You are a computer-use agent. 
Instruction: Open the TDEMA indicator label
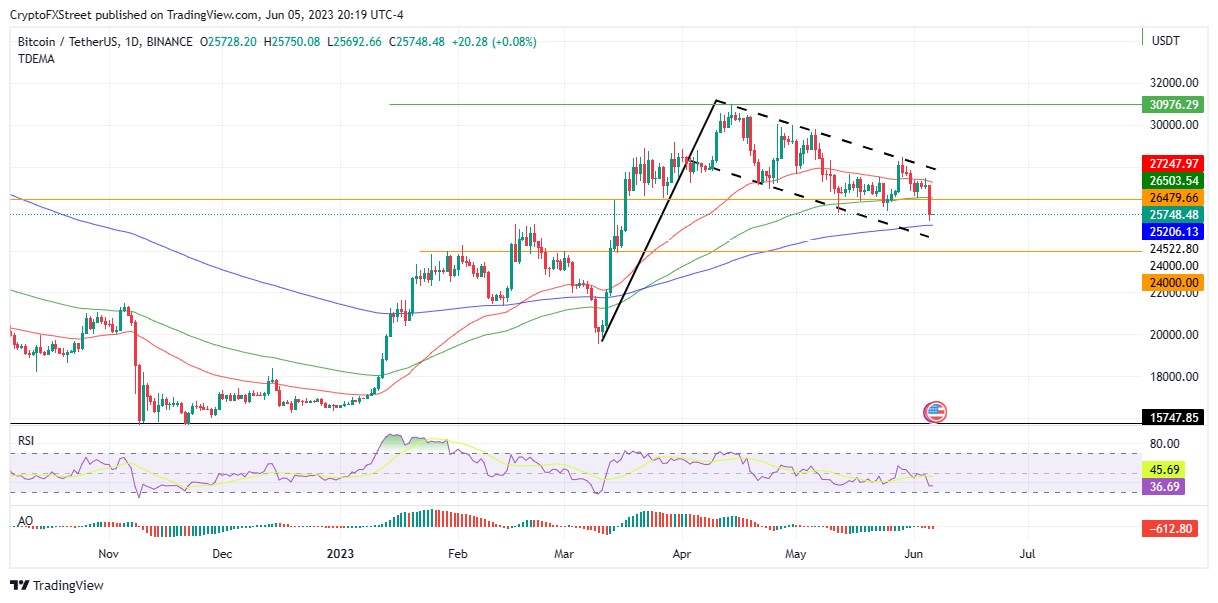tap(36, 59)
